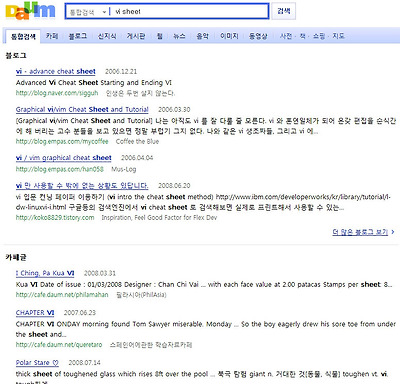Image resolution: width=400 pixels, height=384 pixels.
Task: Click date 2008.07.14 beside Polar Stare
Action: [x=84, y=363]
